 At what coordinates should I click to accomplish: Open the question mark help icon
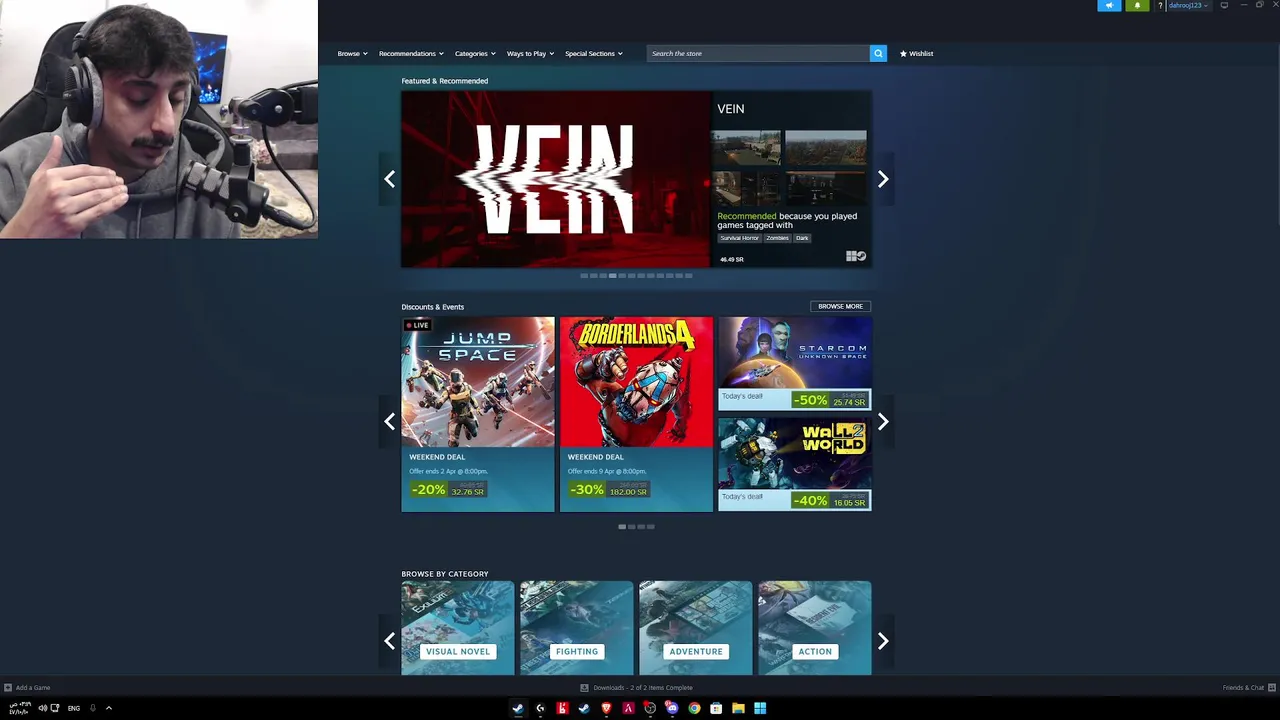point(1160,6)
